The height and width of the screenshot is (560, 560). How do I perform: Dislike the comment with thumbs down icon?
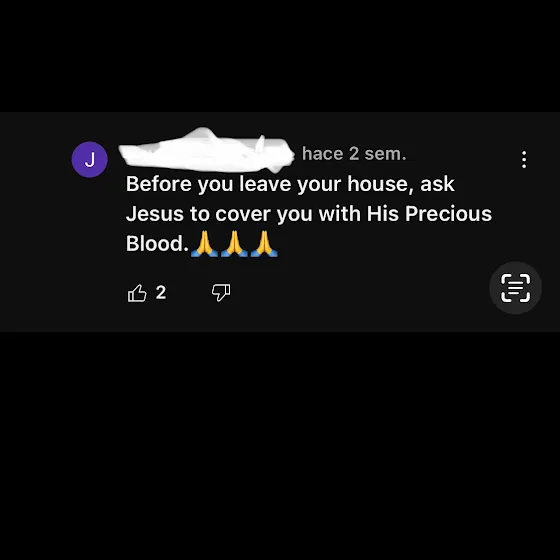[221, 292]
